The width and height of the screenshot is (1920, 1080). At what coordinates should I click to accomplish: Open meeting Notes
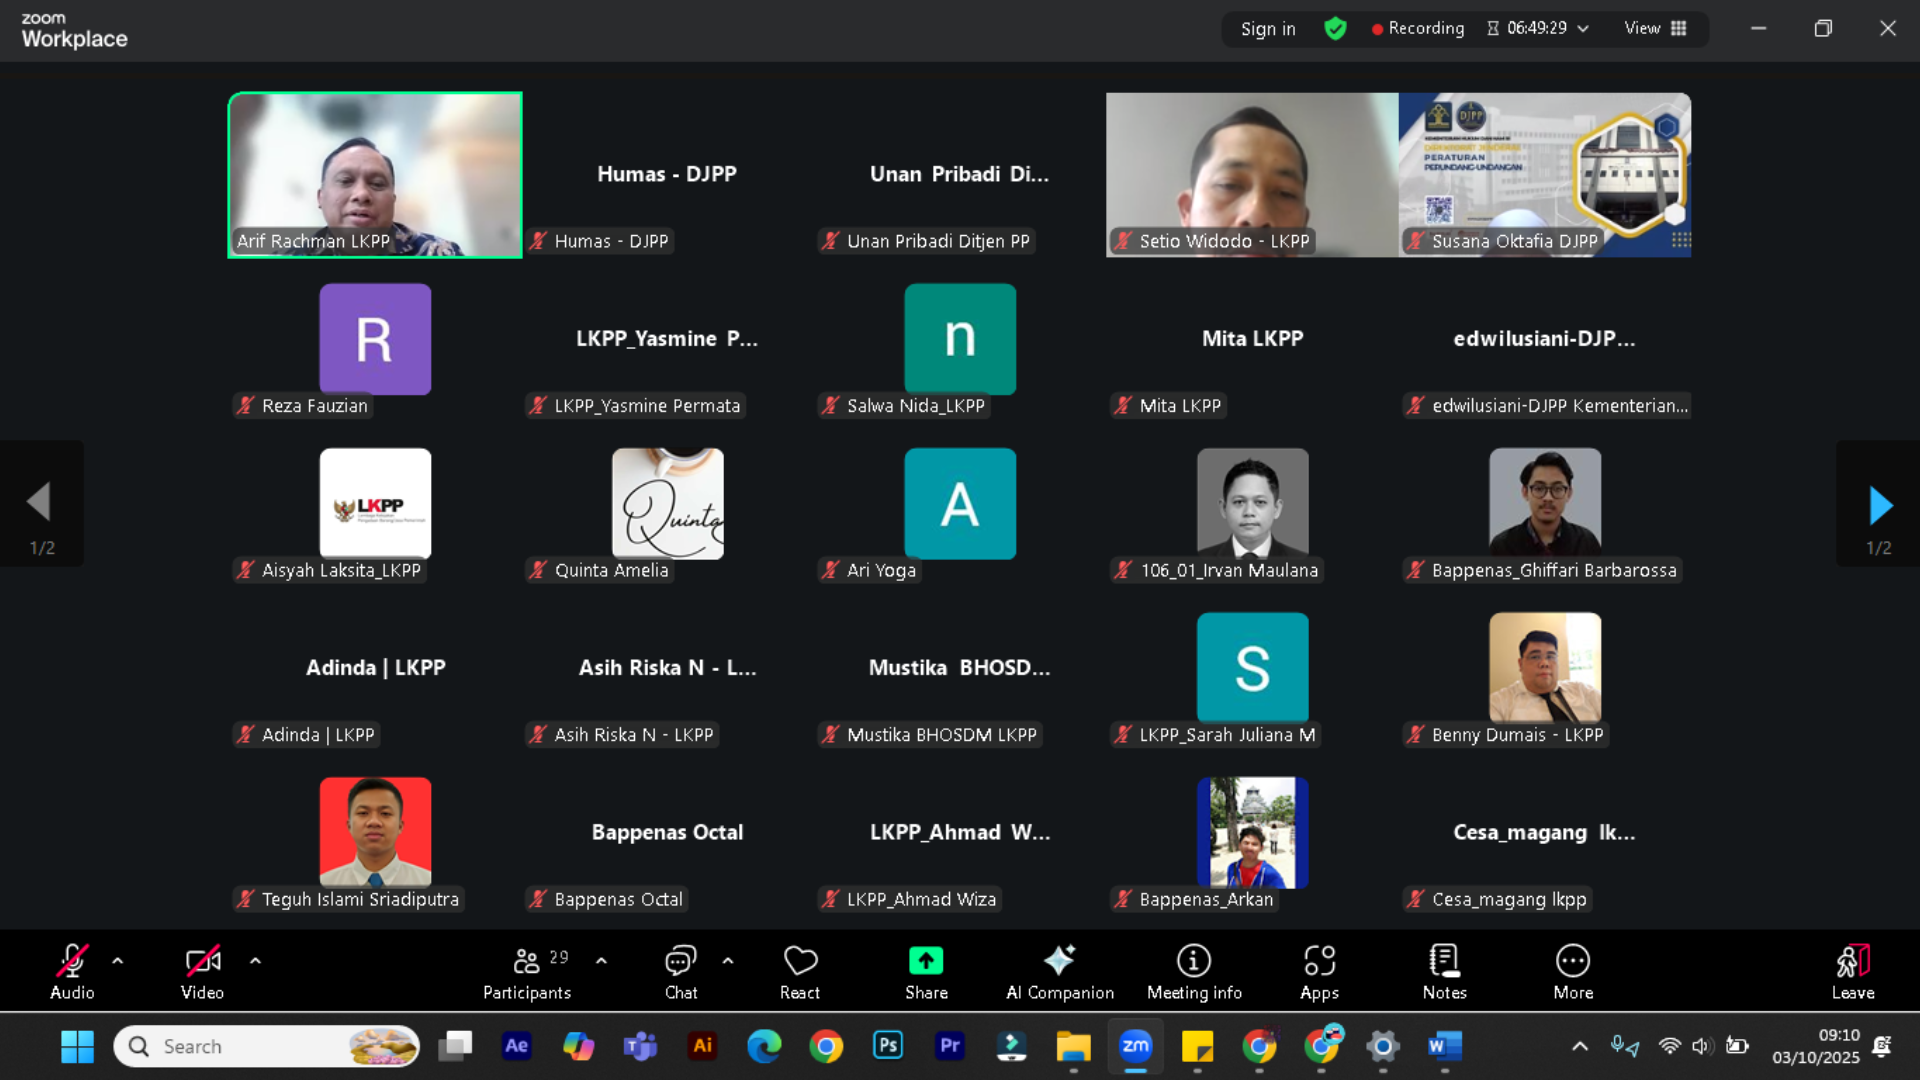tap(1444, 972)
